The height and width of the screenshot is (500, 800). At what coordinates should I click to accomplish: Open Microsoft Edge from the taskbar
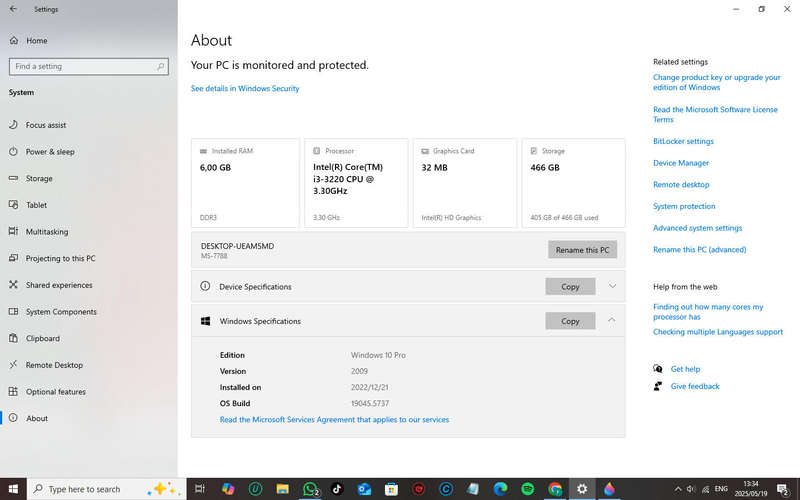pyautogui.click(x=501, y=489)
